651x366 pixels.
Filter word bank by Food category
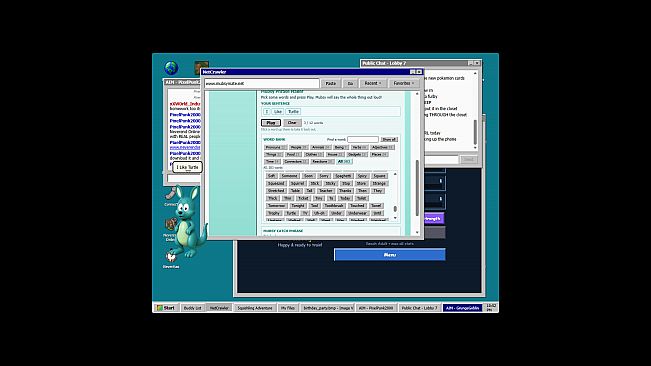293,154
